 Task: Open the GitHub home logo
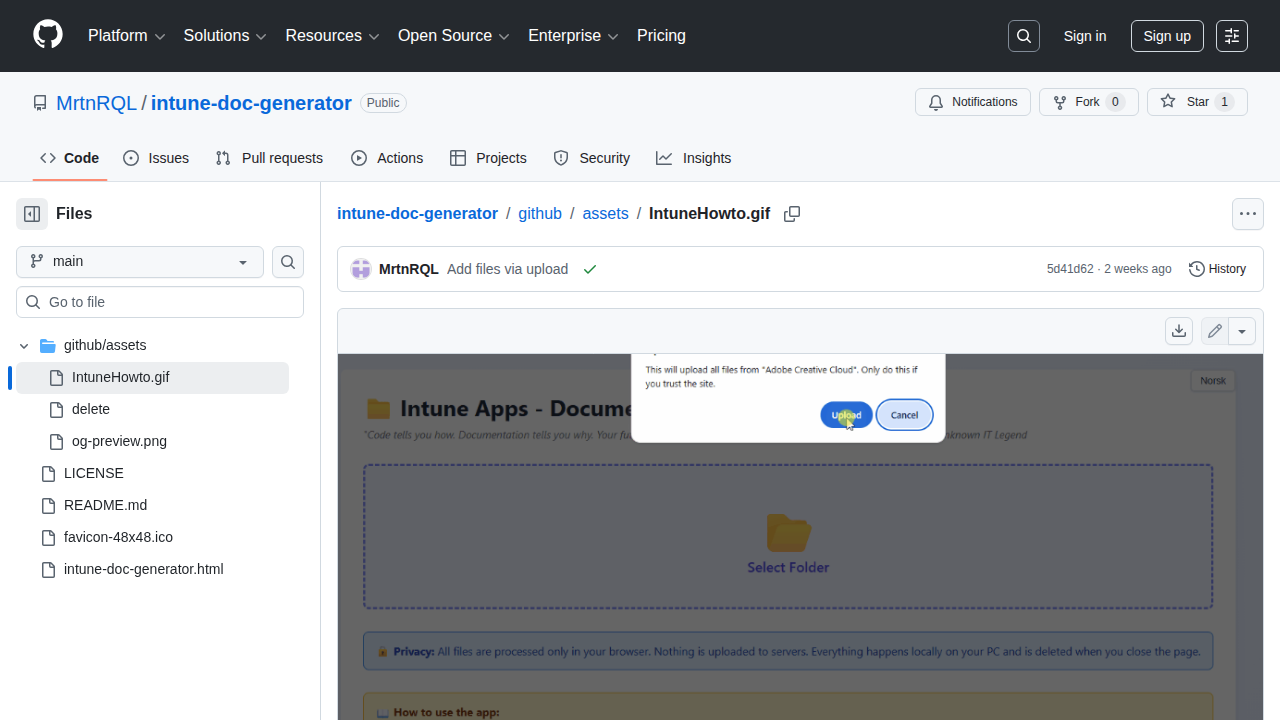[48, 35]
